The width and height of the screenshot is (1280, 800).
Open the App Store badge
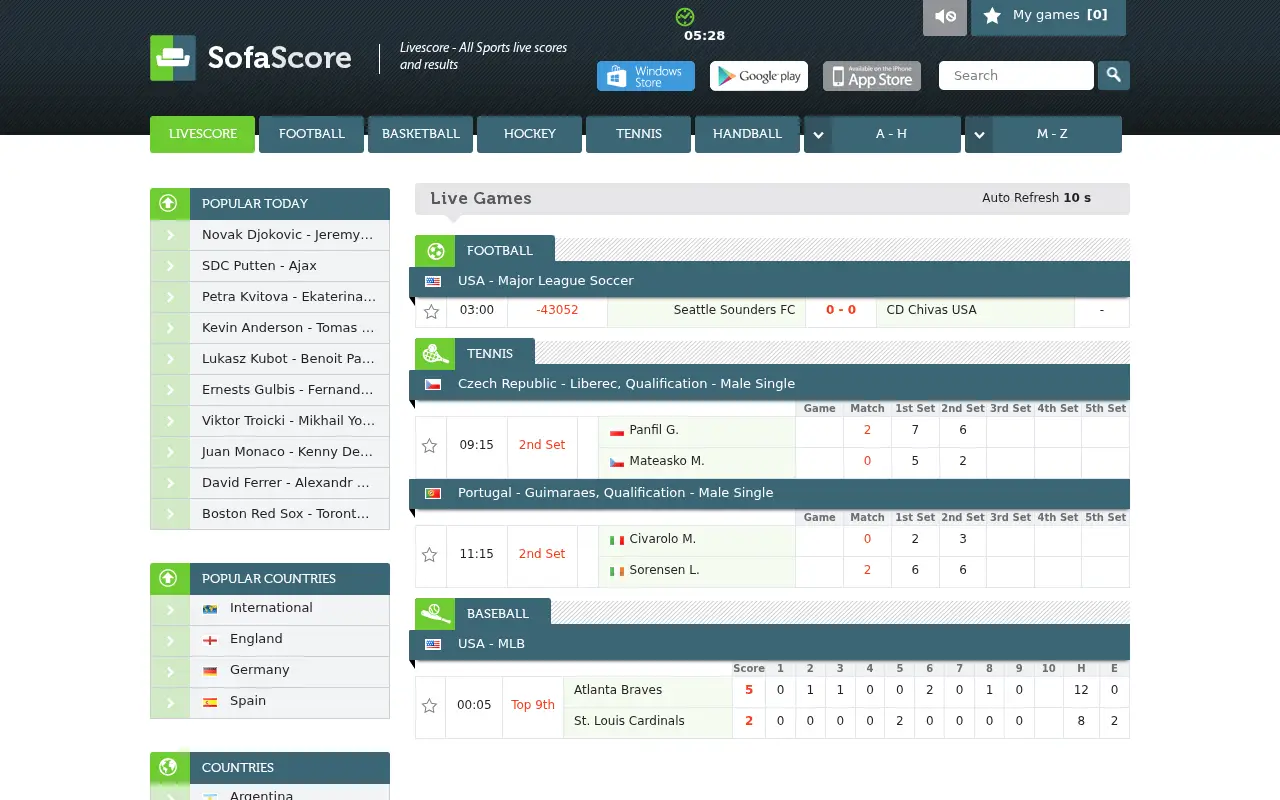pyautogui.click(x=872, y=76)
